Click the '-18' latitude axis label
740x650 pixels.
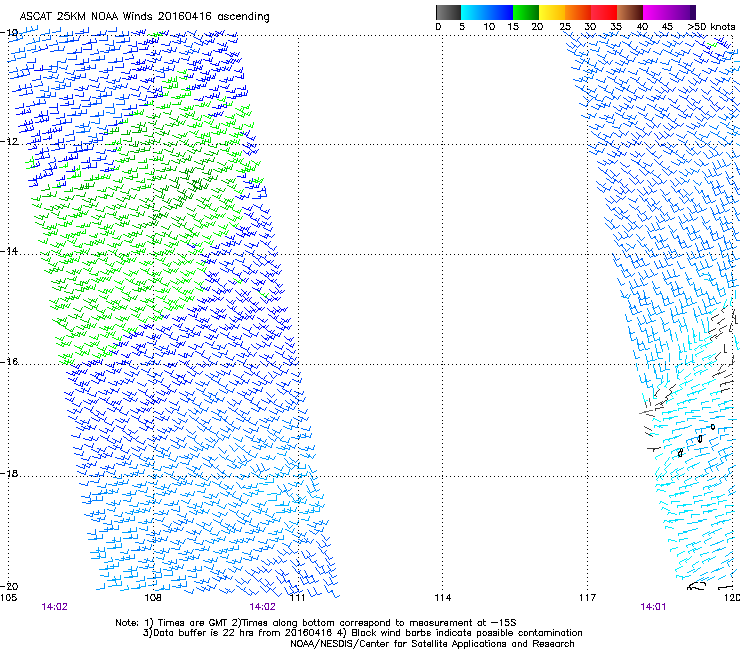(x=9, y=473)
